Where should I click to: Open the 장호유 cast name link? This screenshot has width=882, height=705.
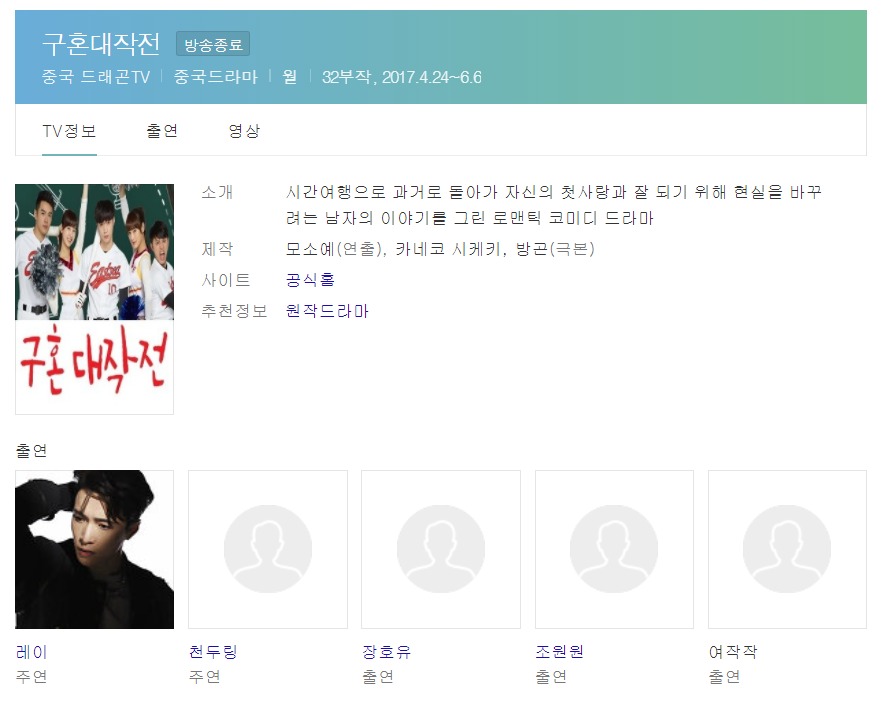pyautogui.click(x=386, y=652)
